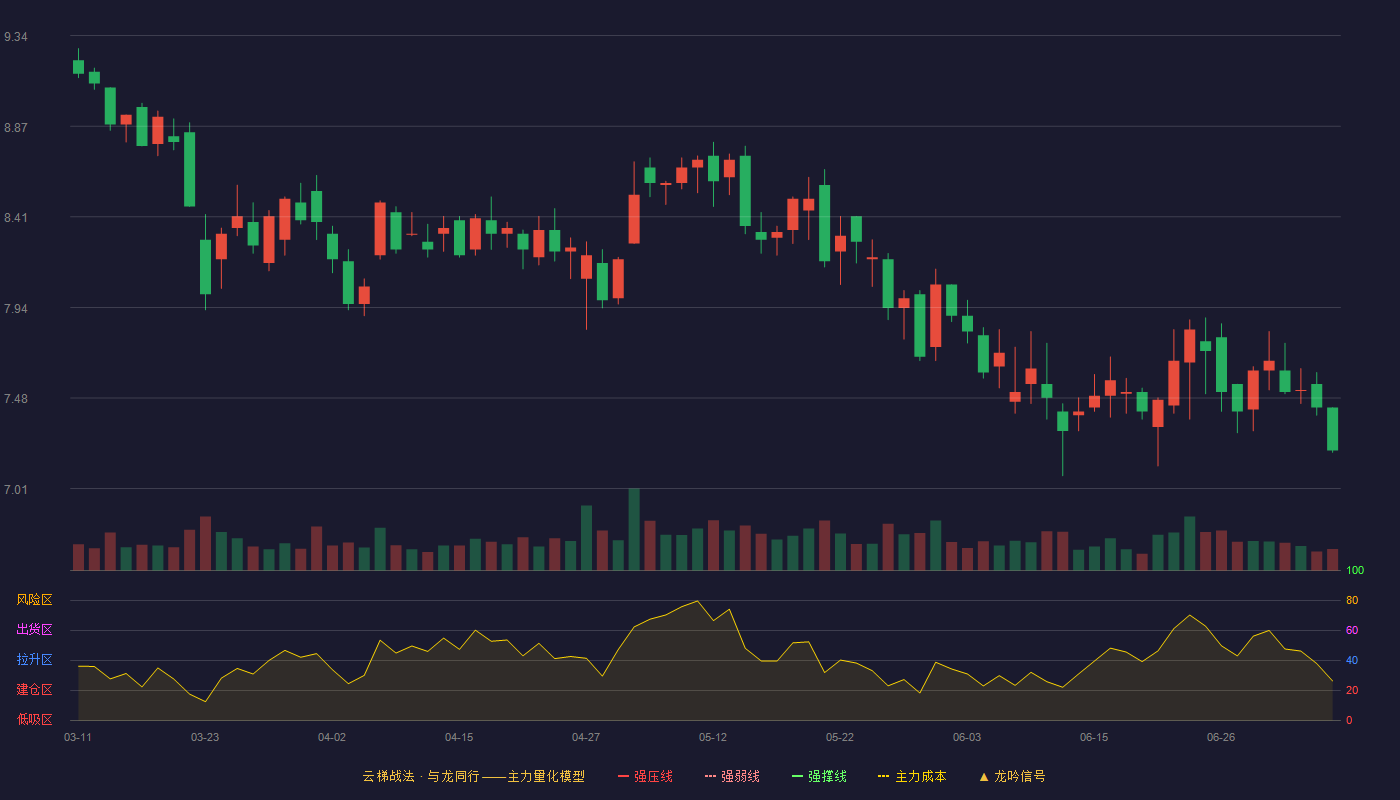
Task: Select the 拉升区 zone label
Action: click(34, 660)
